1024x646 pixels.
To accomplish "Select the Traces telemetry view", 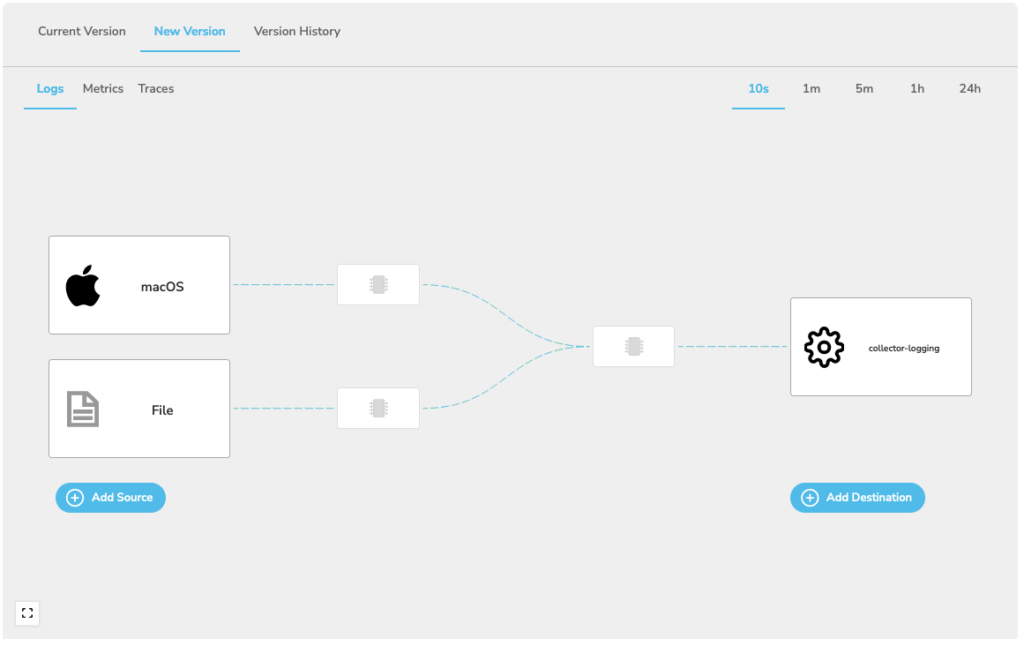I will 155,88.
